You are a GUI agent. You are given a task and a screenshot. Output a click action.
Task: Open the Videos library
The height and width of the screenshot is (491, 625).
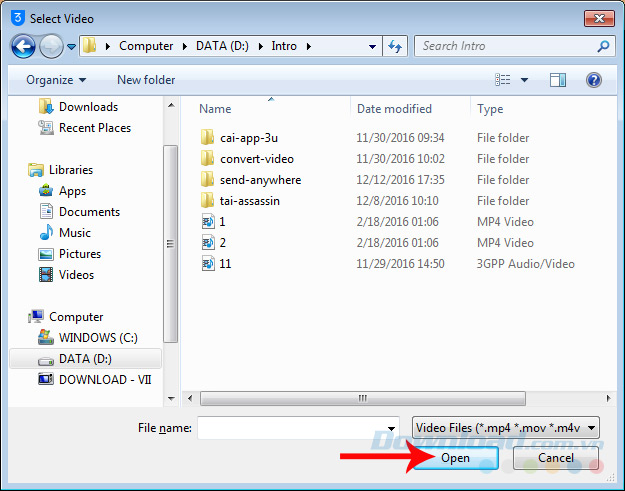tap(76, 275)
